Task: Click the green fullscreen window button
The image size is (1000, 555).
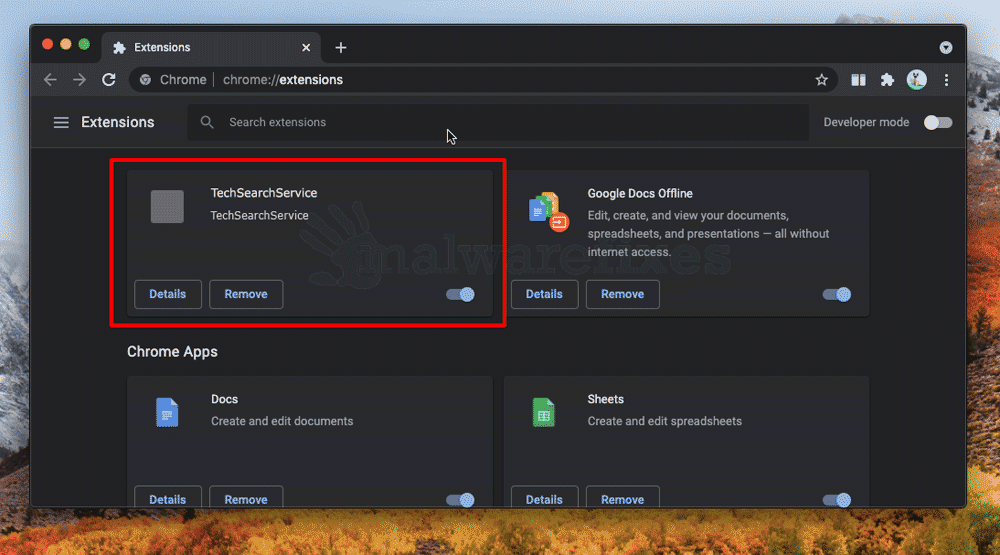Action: (84, 44)
